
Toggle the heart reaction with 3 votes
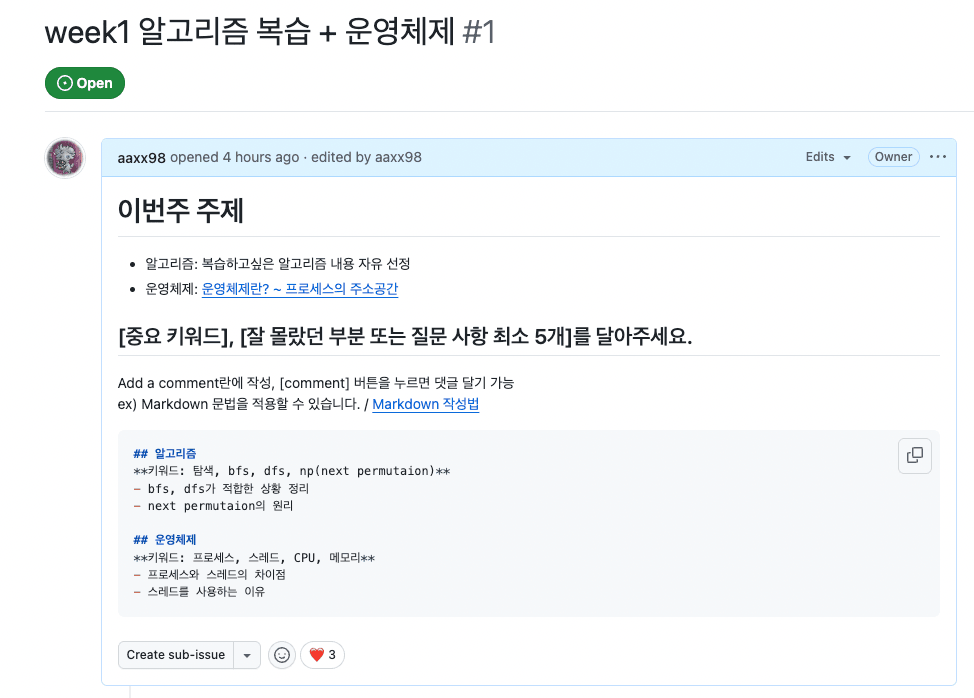coord(322,655)
